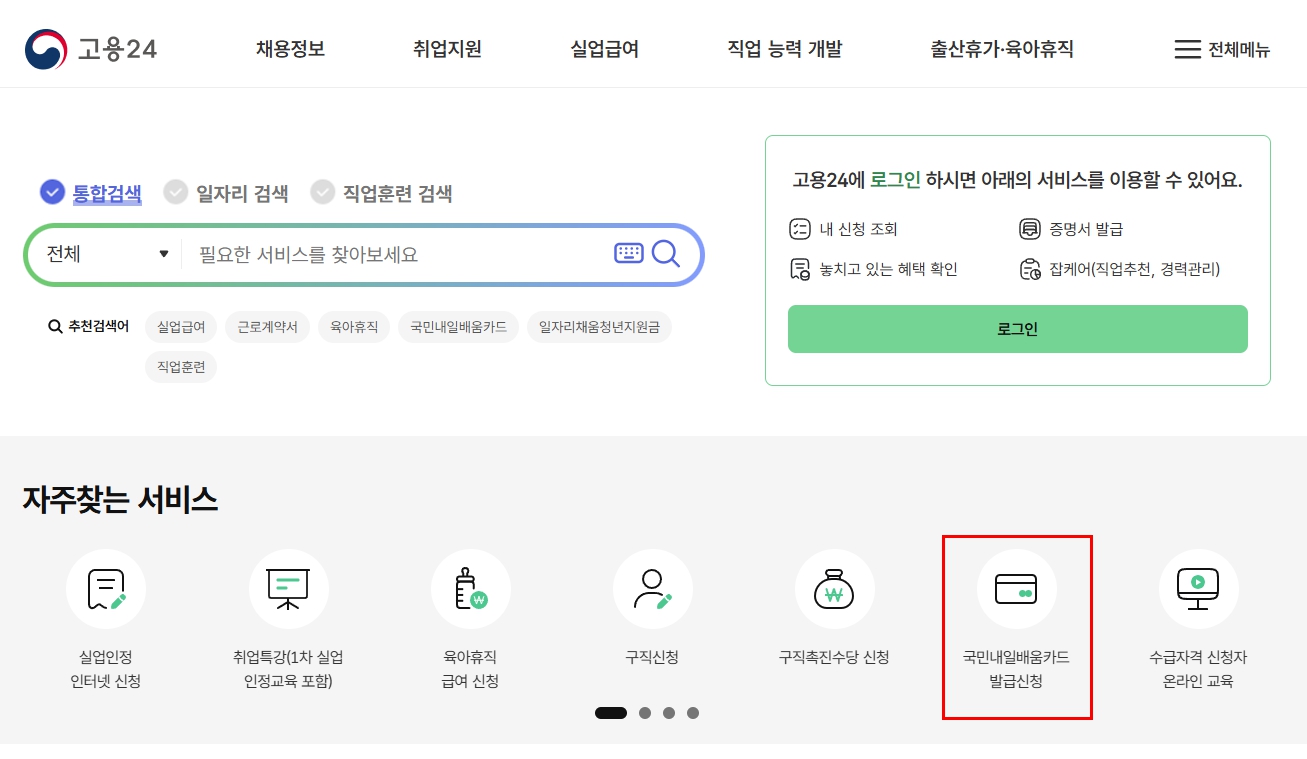The height and width of the screenshot is (759, 1307).
Task: Click the magnifier search icon
Action: (666, 254)
